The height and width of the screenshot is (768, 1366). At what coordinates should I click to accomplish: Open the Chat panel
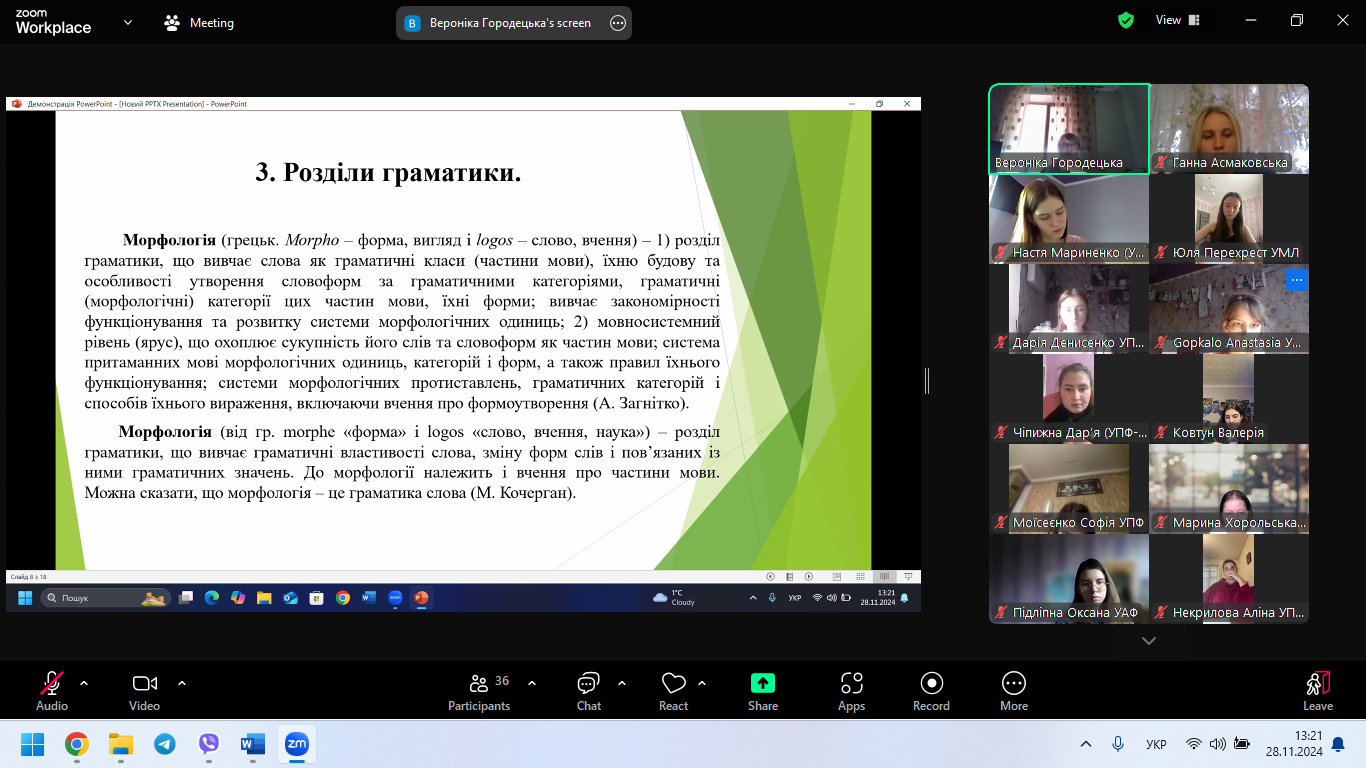pyautogui.click(x=588, y=691)
